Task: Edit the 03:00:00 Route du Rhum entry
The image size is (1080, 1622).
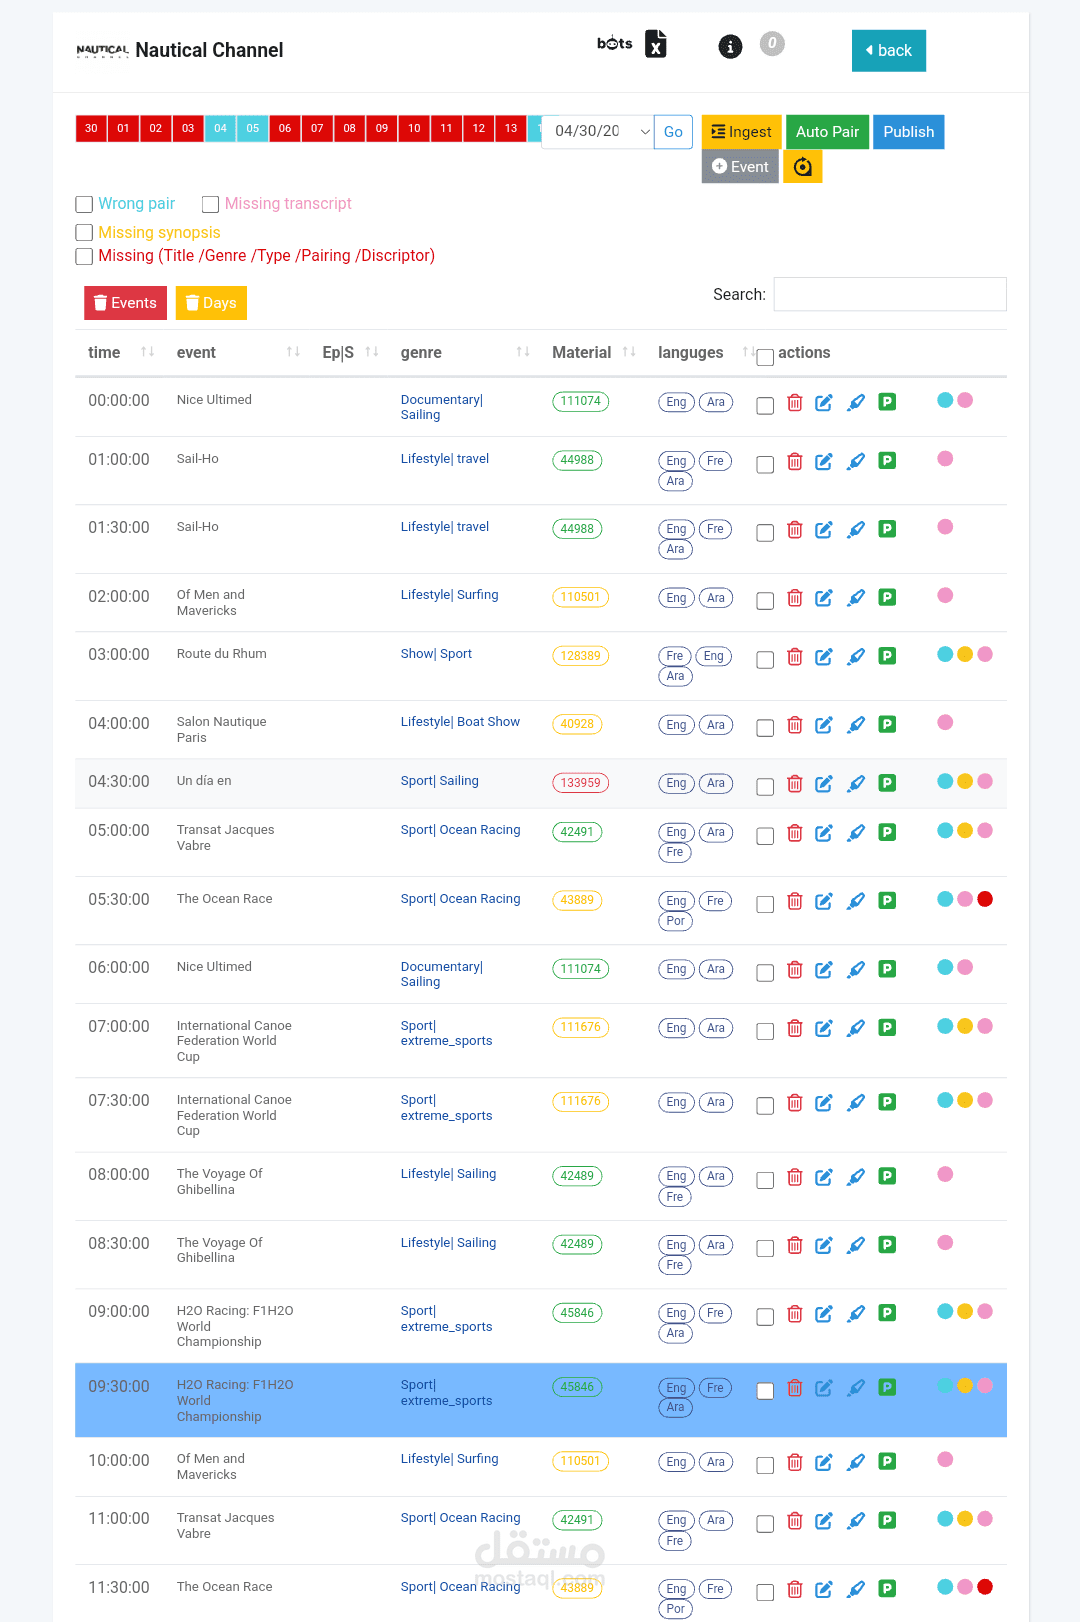Action: pyautogui.click(x=824, y=657)
